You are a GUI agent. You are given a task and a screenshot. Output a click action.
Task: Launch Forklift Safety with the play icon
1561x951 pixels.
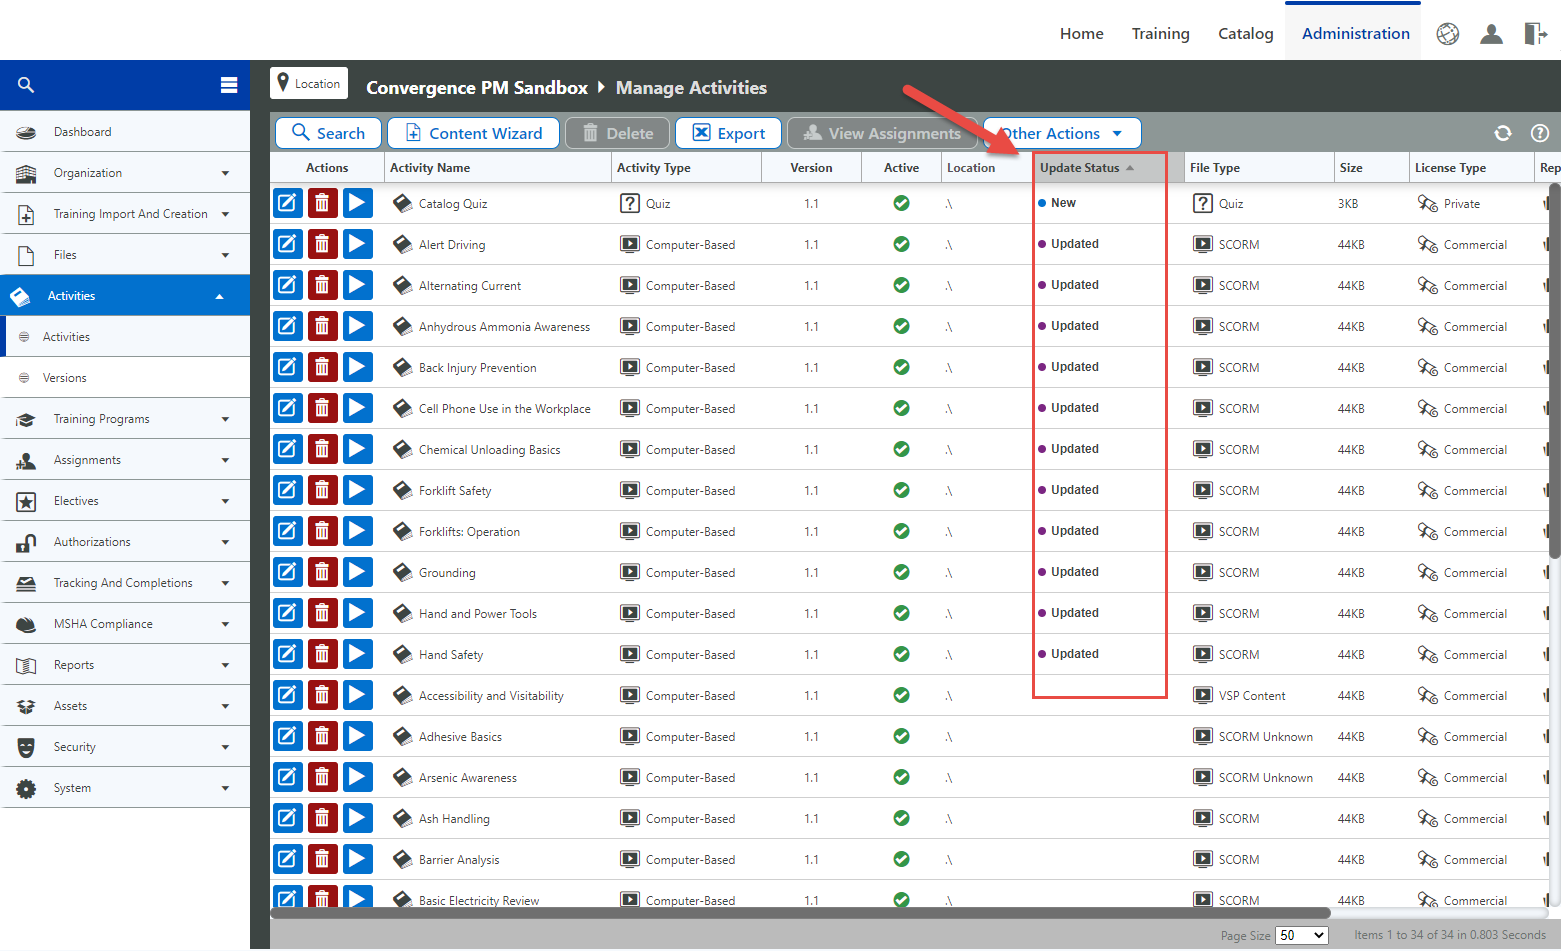[358, 490]
